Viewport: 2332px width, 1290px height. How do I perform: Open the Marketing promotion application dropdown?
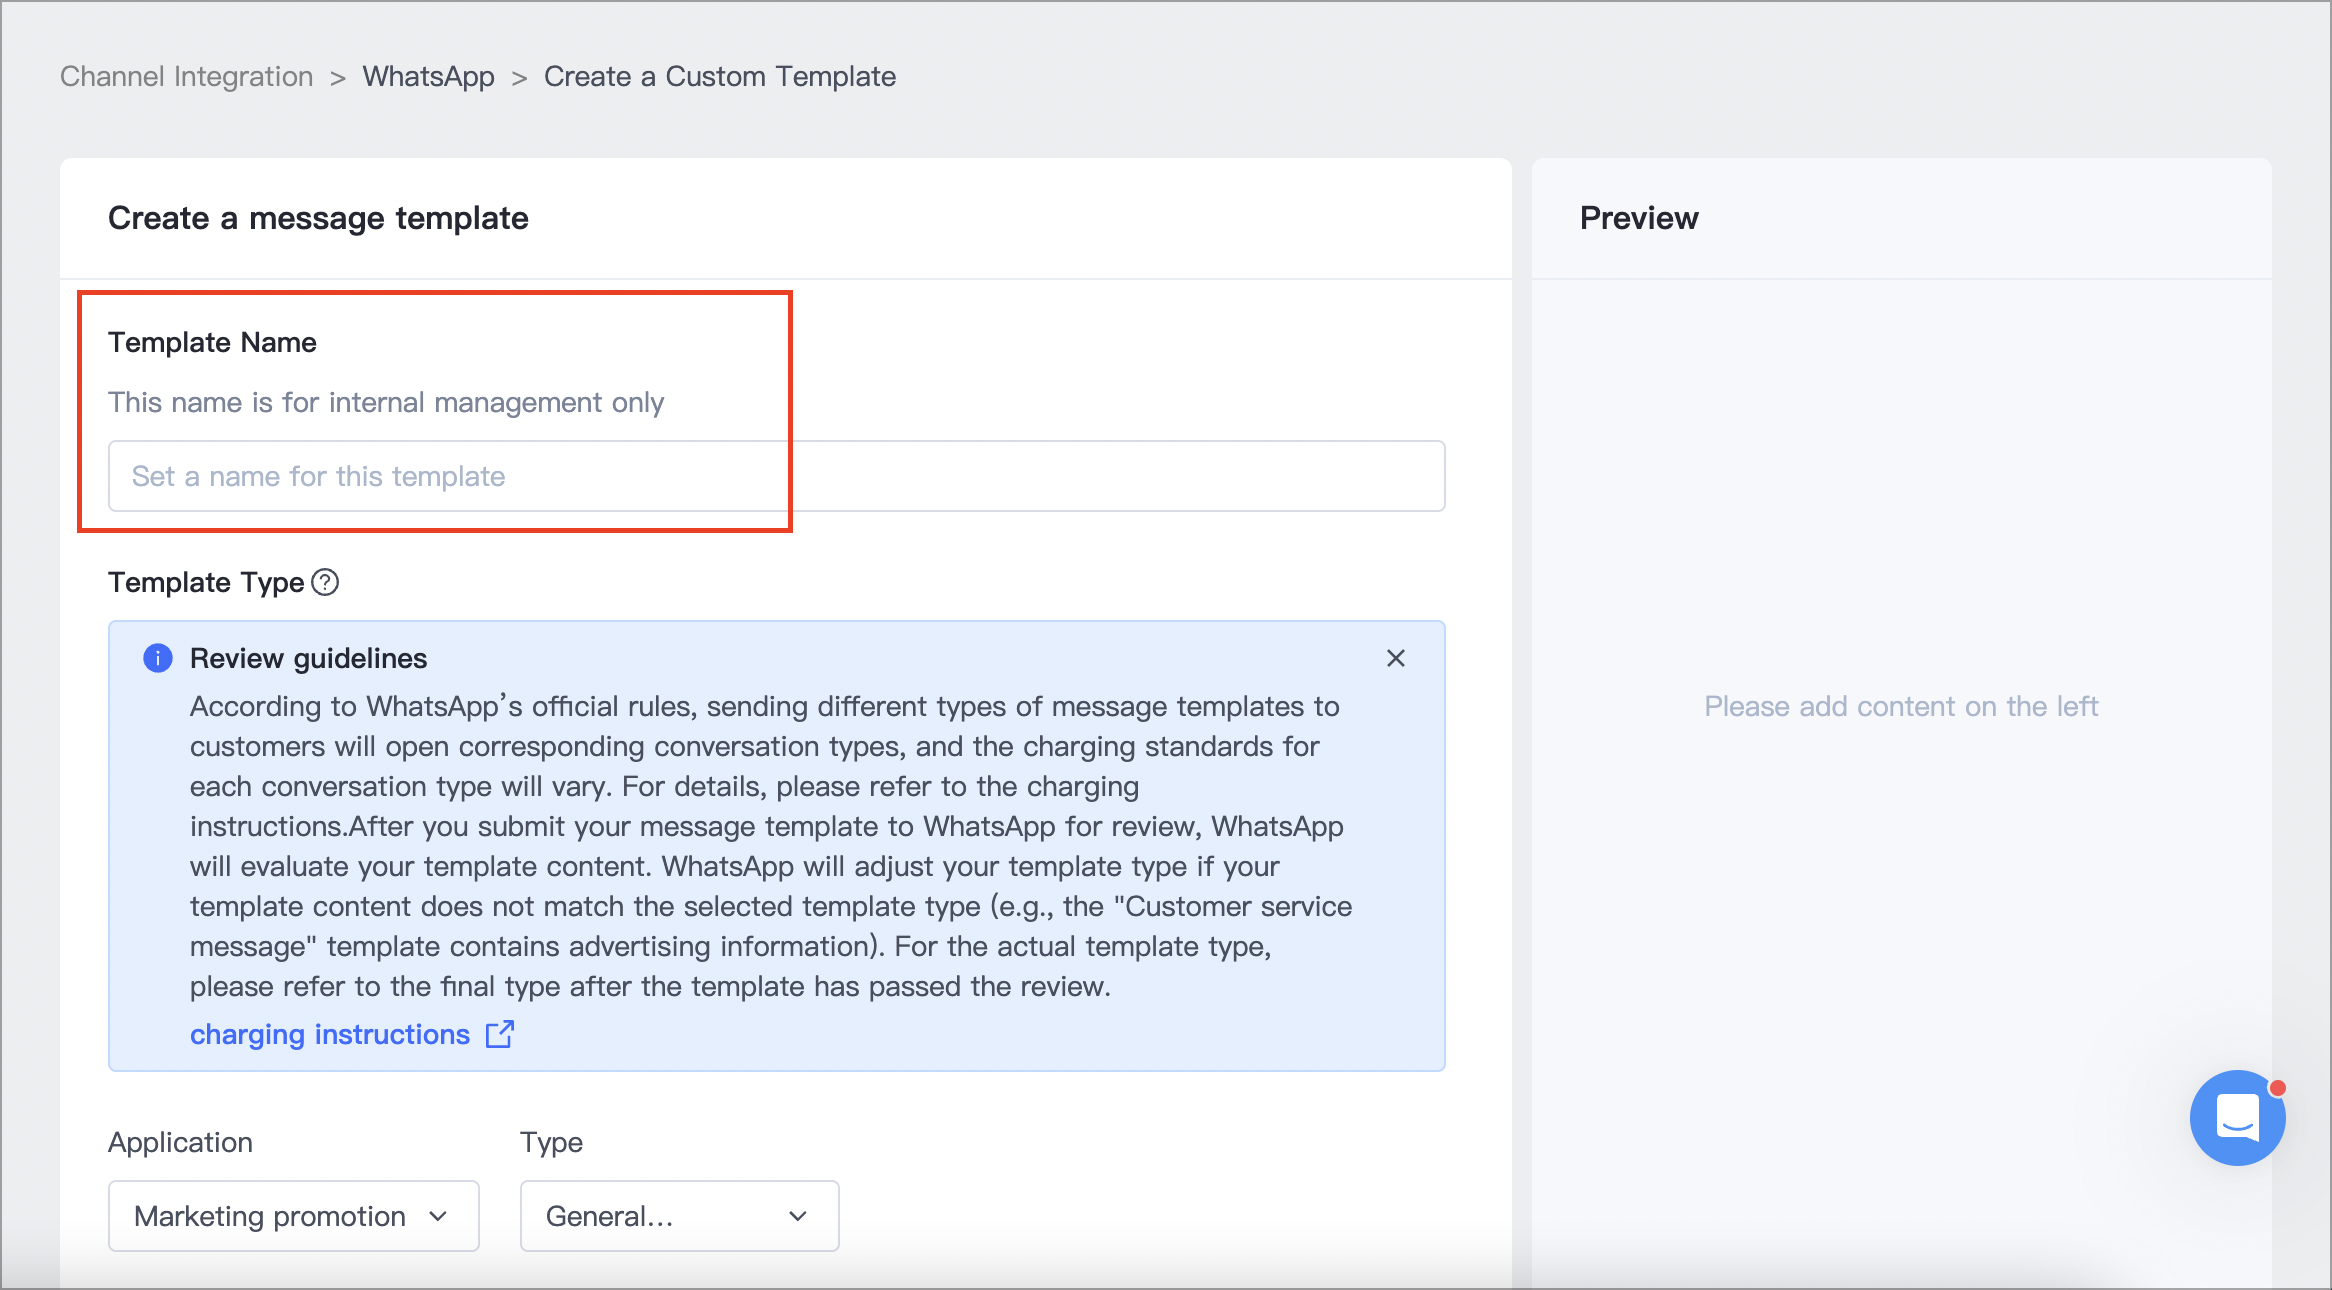(294, 1216)
